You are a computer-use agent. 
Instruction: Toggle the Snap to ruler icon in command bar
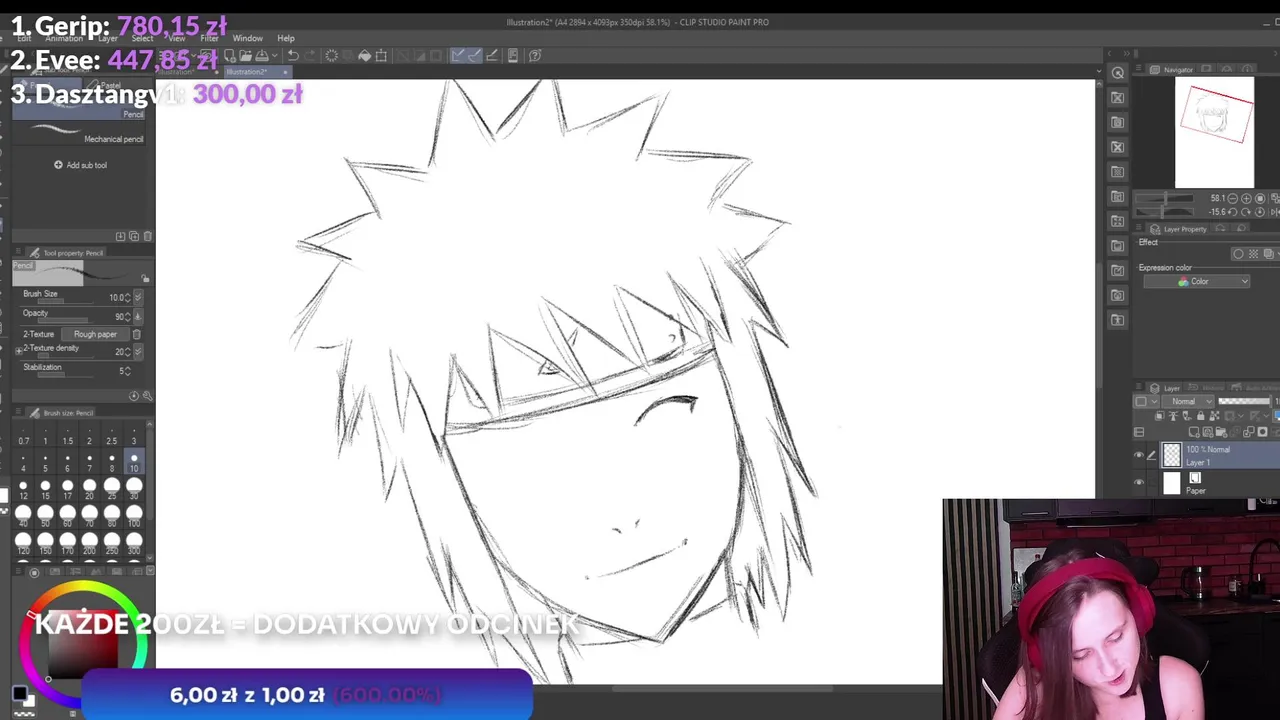coord(457,56)
